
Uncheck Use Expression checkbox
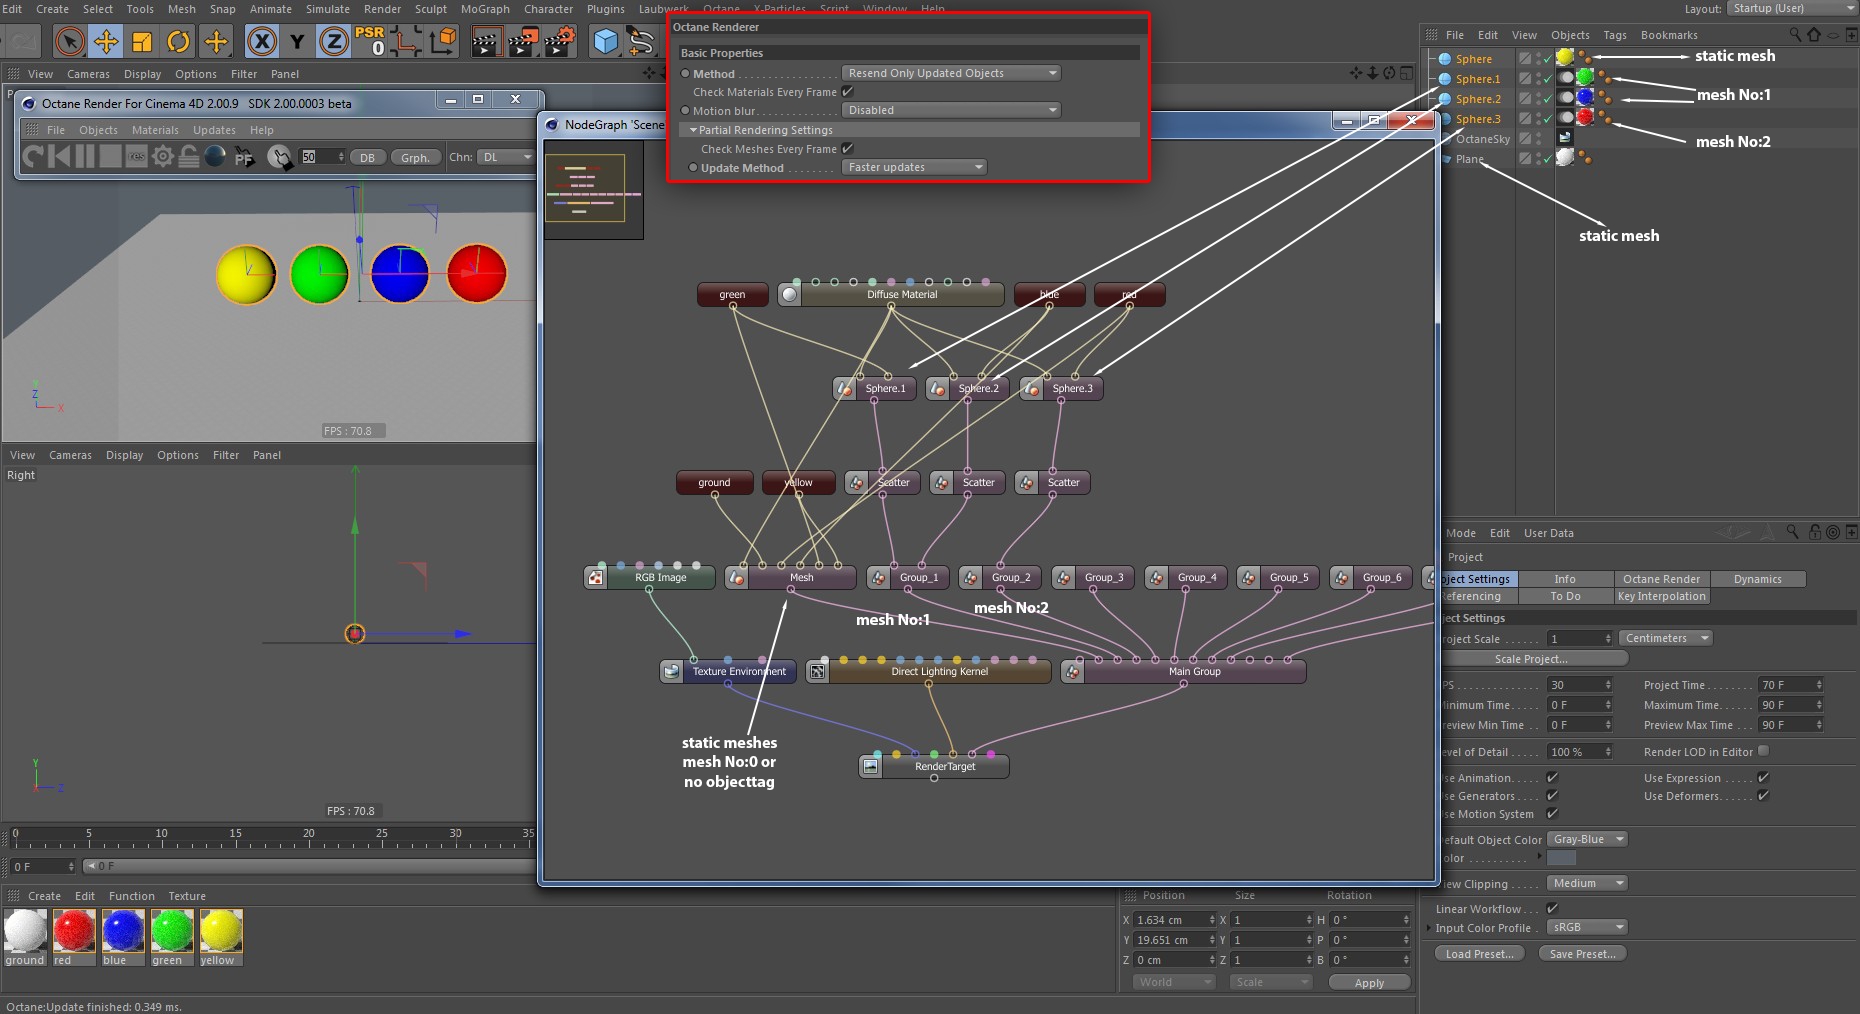pyautogui.click(x=1763, y=777)
